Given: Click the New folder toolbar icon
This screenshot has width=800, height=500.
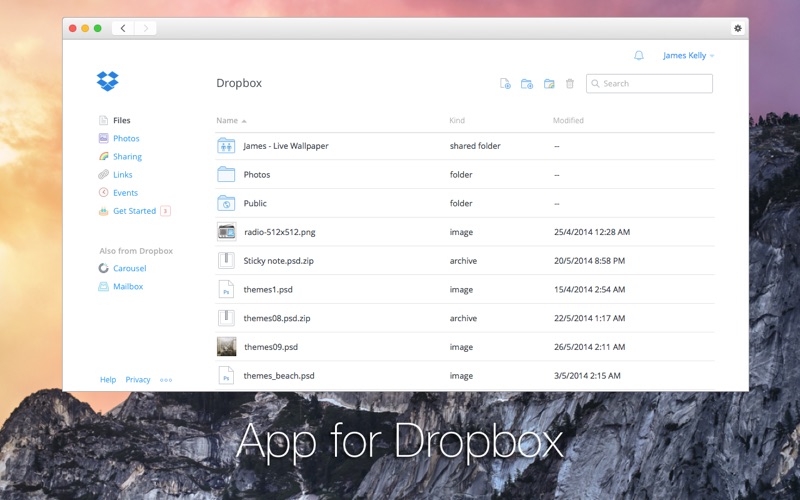Looking at the screenshot, I should (x=527, y=84).
